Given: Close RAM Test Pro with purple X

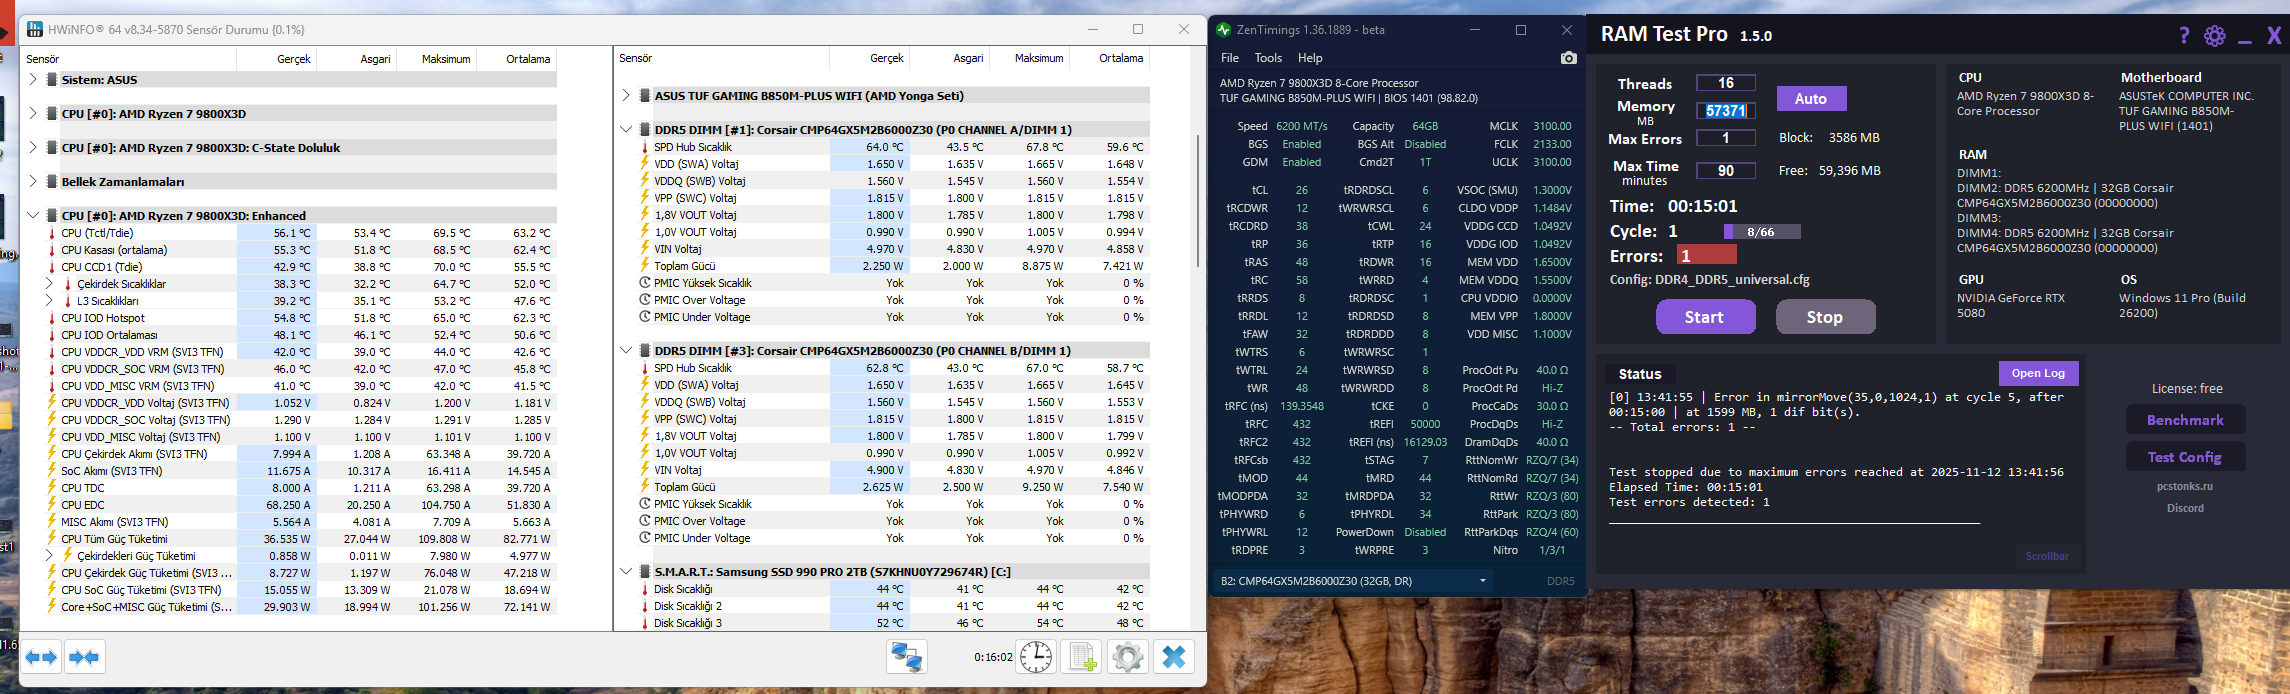Looking at the screenshot, I should tap(2274, 36).
